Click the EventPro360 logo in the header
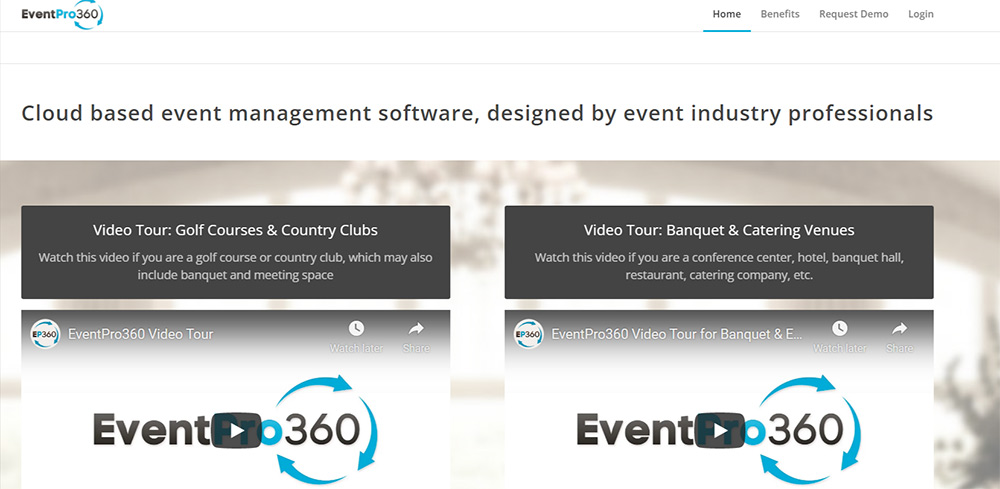 point(62,15)
